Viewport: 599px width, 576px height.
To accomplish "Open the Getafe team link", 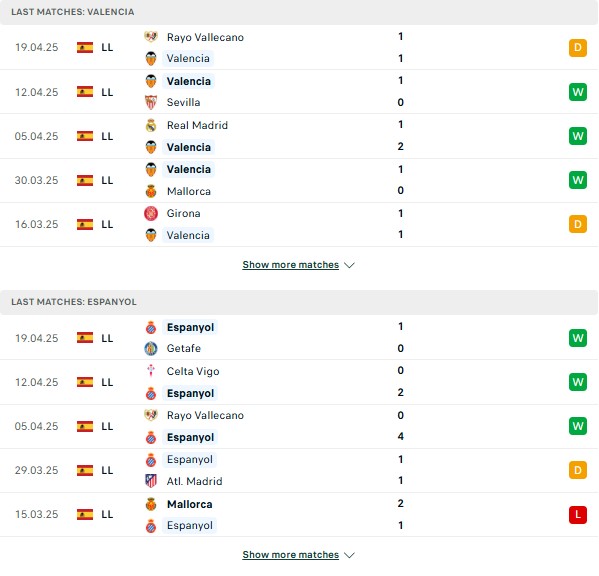I will [x=184, y=348].
